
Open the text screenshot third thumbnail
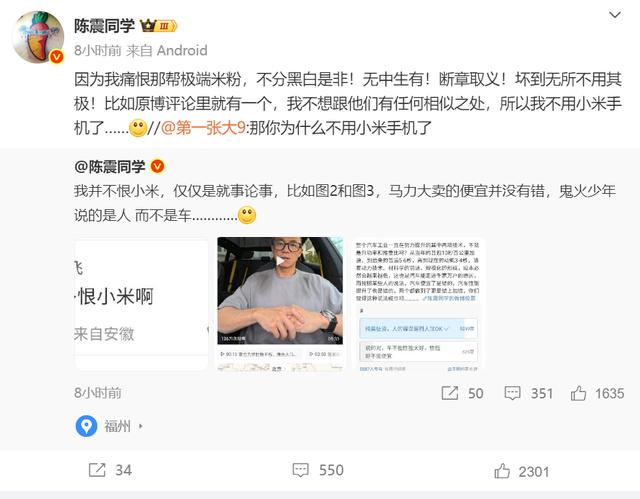click(419, 304)
